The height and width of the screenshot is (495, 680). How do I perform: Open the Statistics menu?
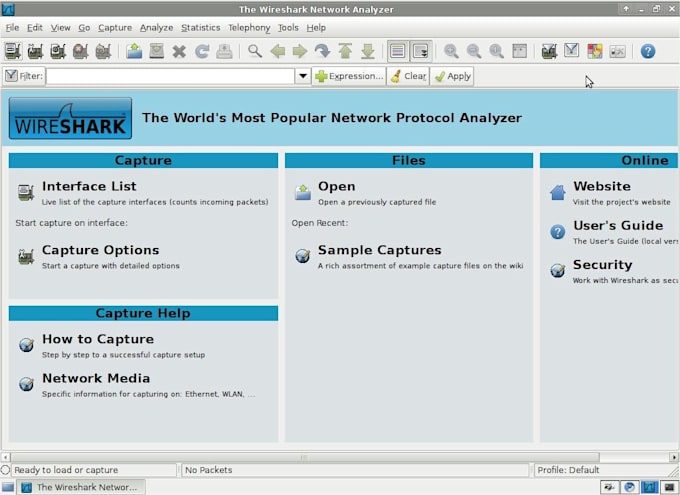[x=200, y=28]
